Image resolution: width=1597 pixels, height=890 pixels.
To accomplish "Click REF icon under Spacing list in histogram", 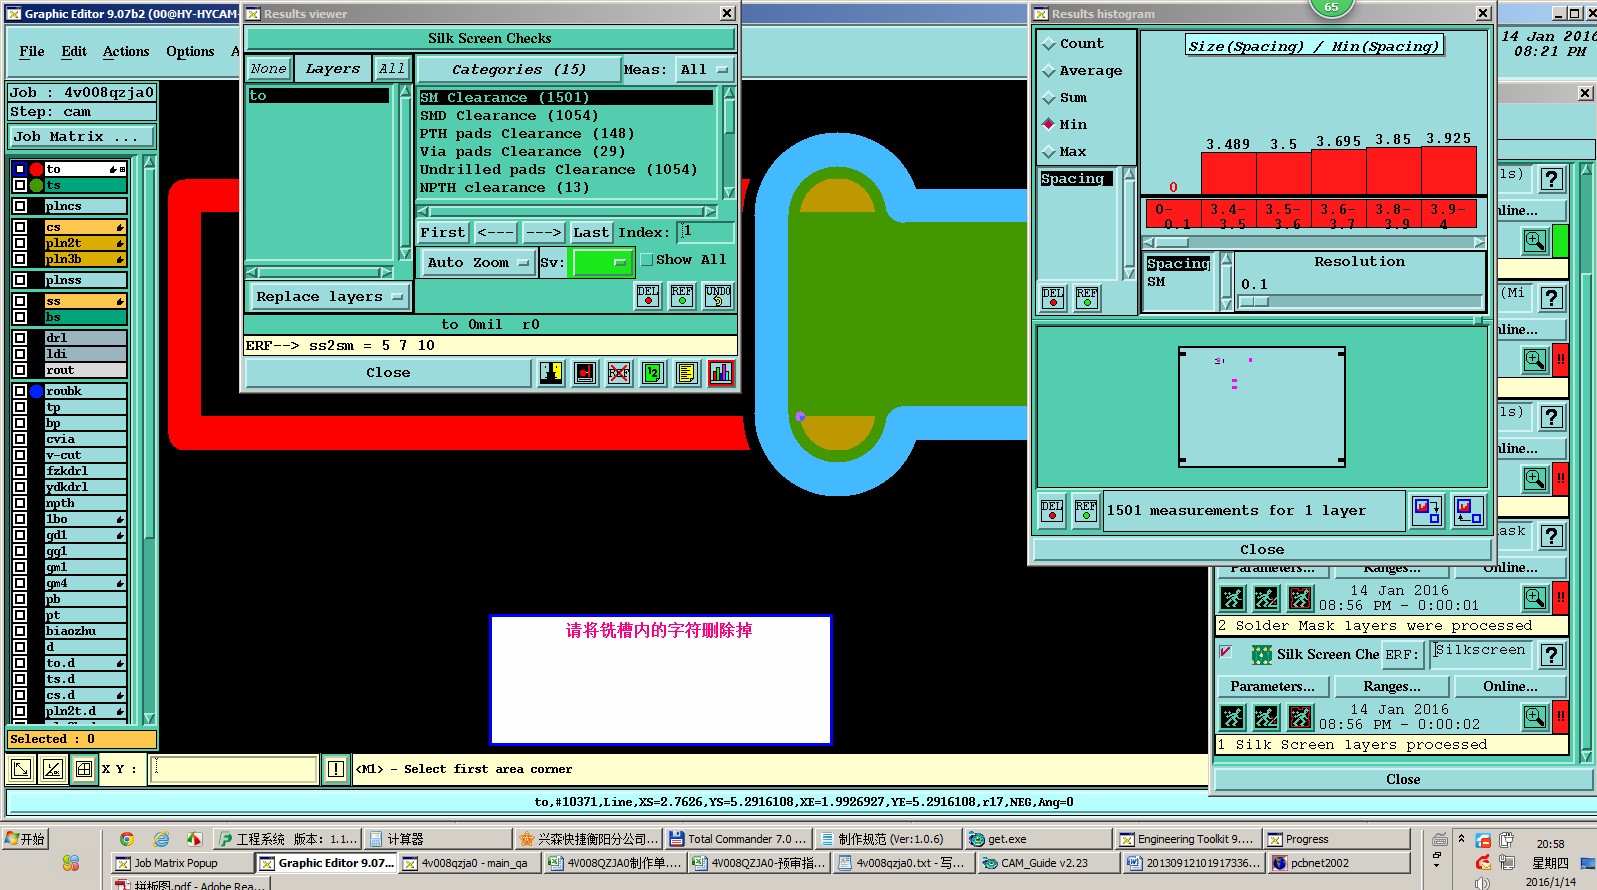I will click(1086, 298).
